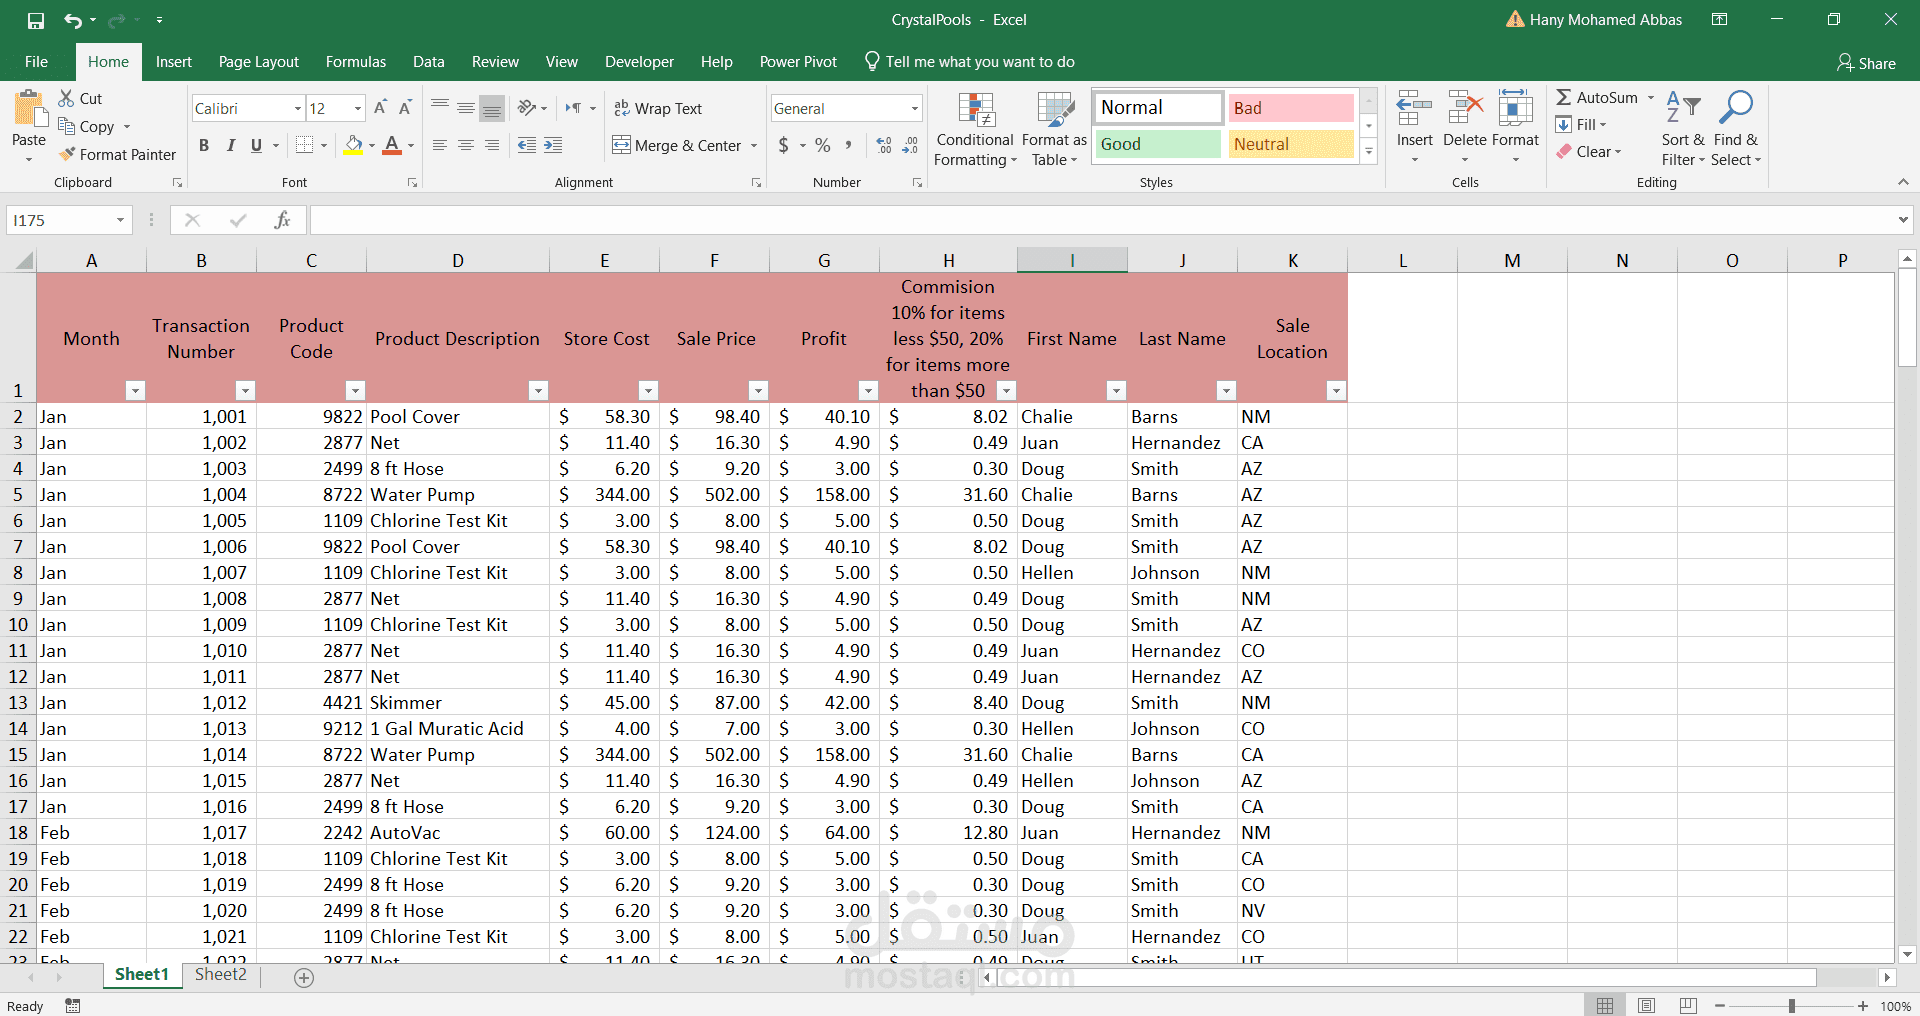Image resolution: width=1920 pixels, height=1016 pixels.
Task: Click the Merge & Center icon
Action: click(622, 145)
